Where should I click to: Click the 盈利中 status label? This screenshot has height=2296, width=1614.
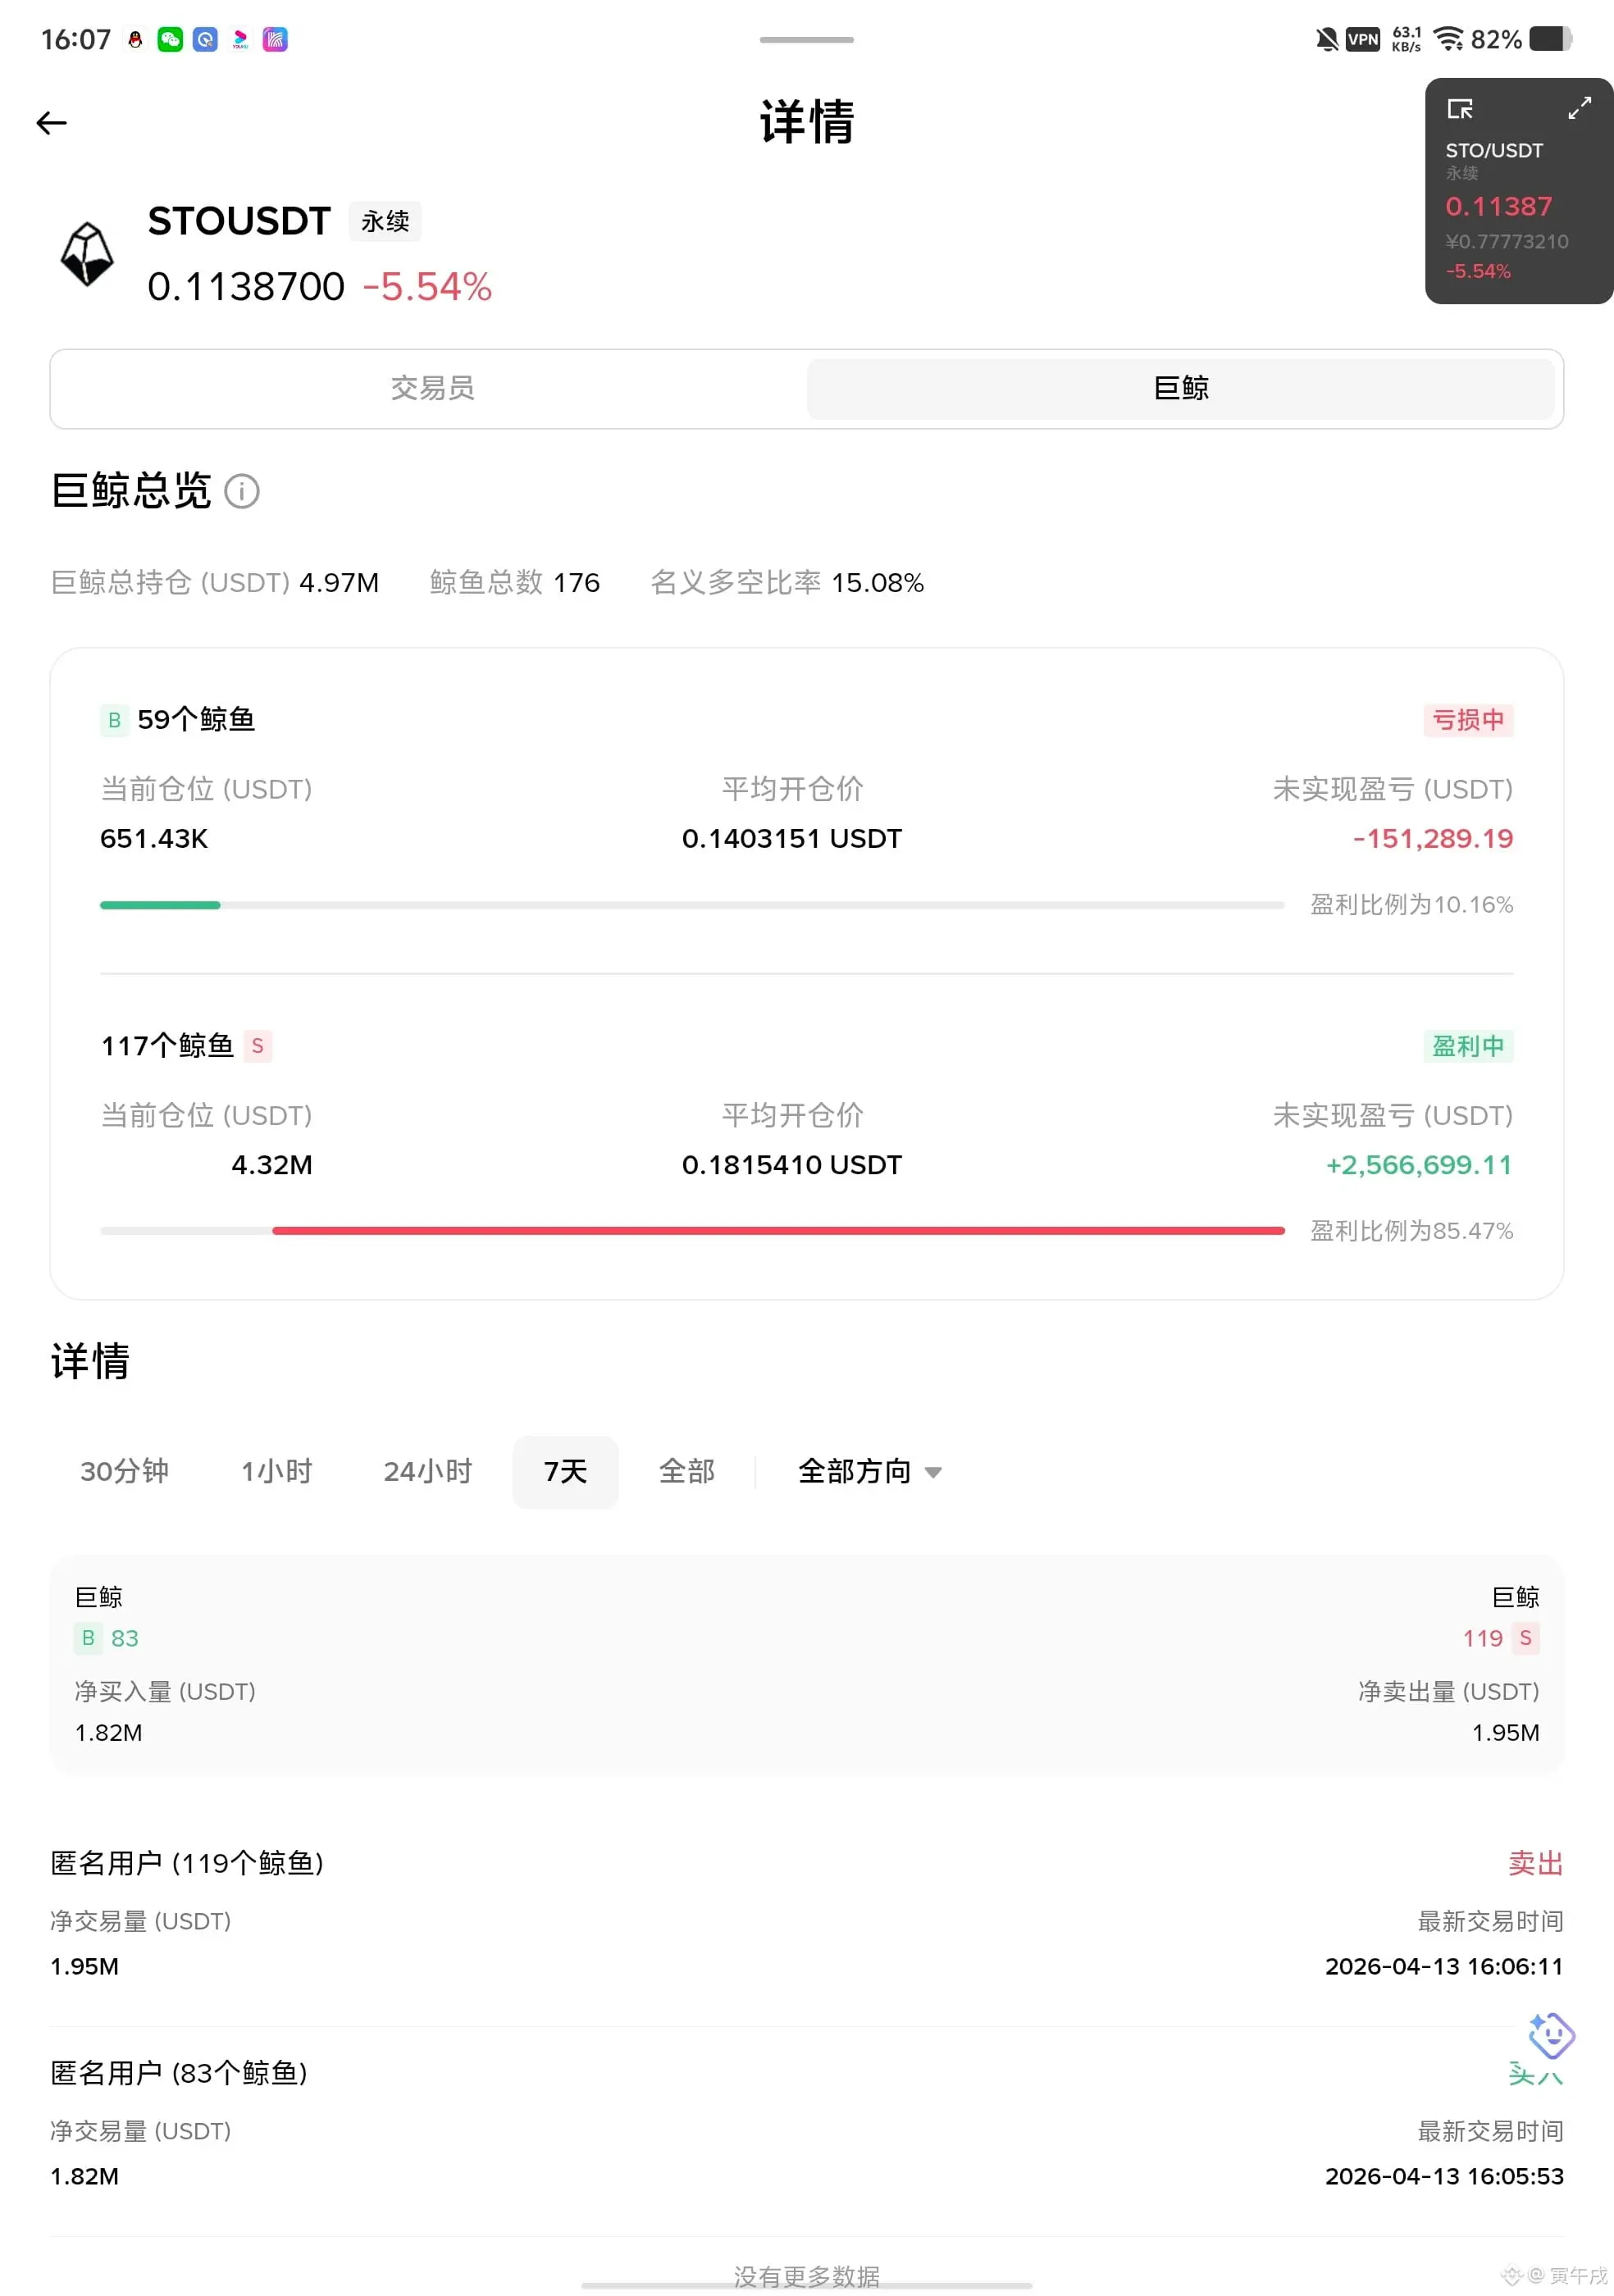point(1467,1046)
